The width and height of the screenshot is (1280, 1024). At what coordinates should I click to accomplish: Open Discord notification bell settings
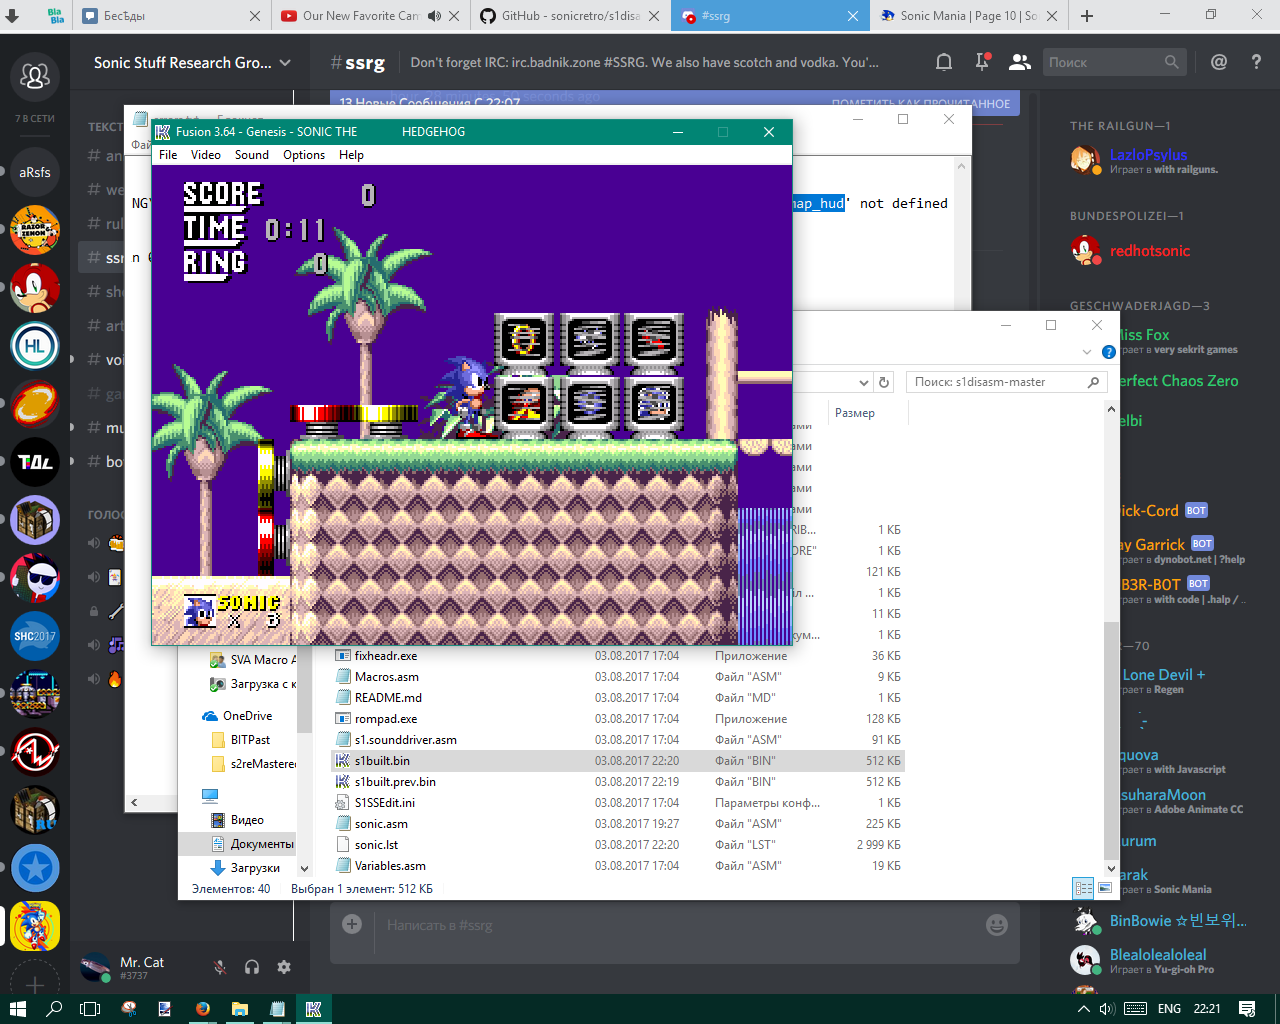tap(943, 62)
